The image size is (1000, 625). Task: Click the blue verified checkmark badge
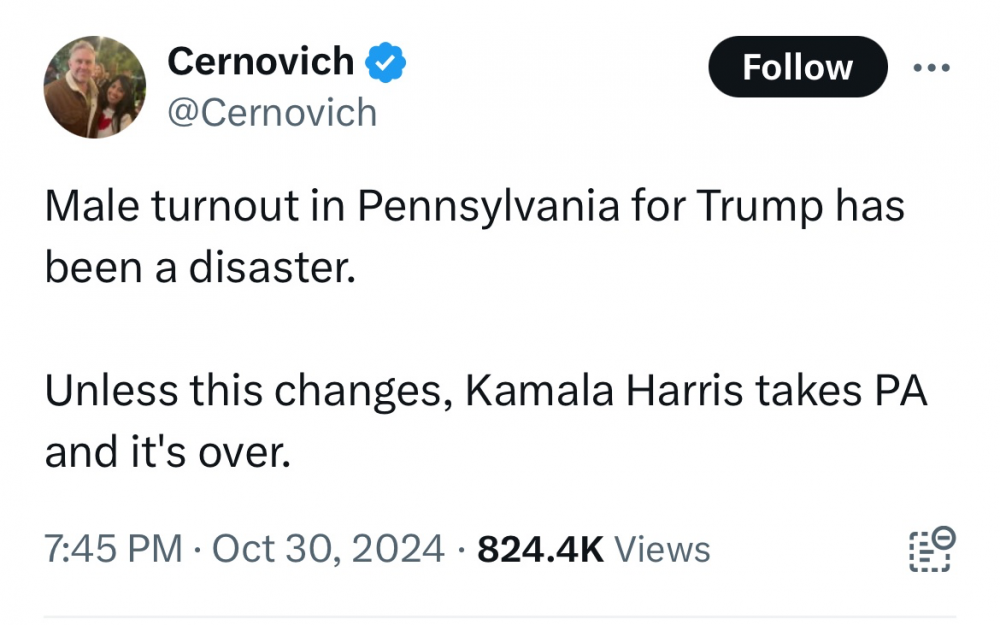[x=385, y=62]
